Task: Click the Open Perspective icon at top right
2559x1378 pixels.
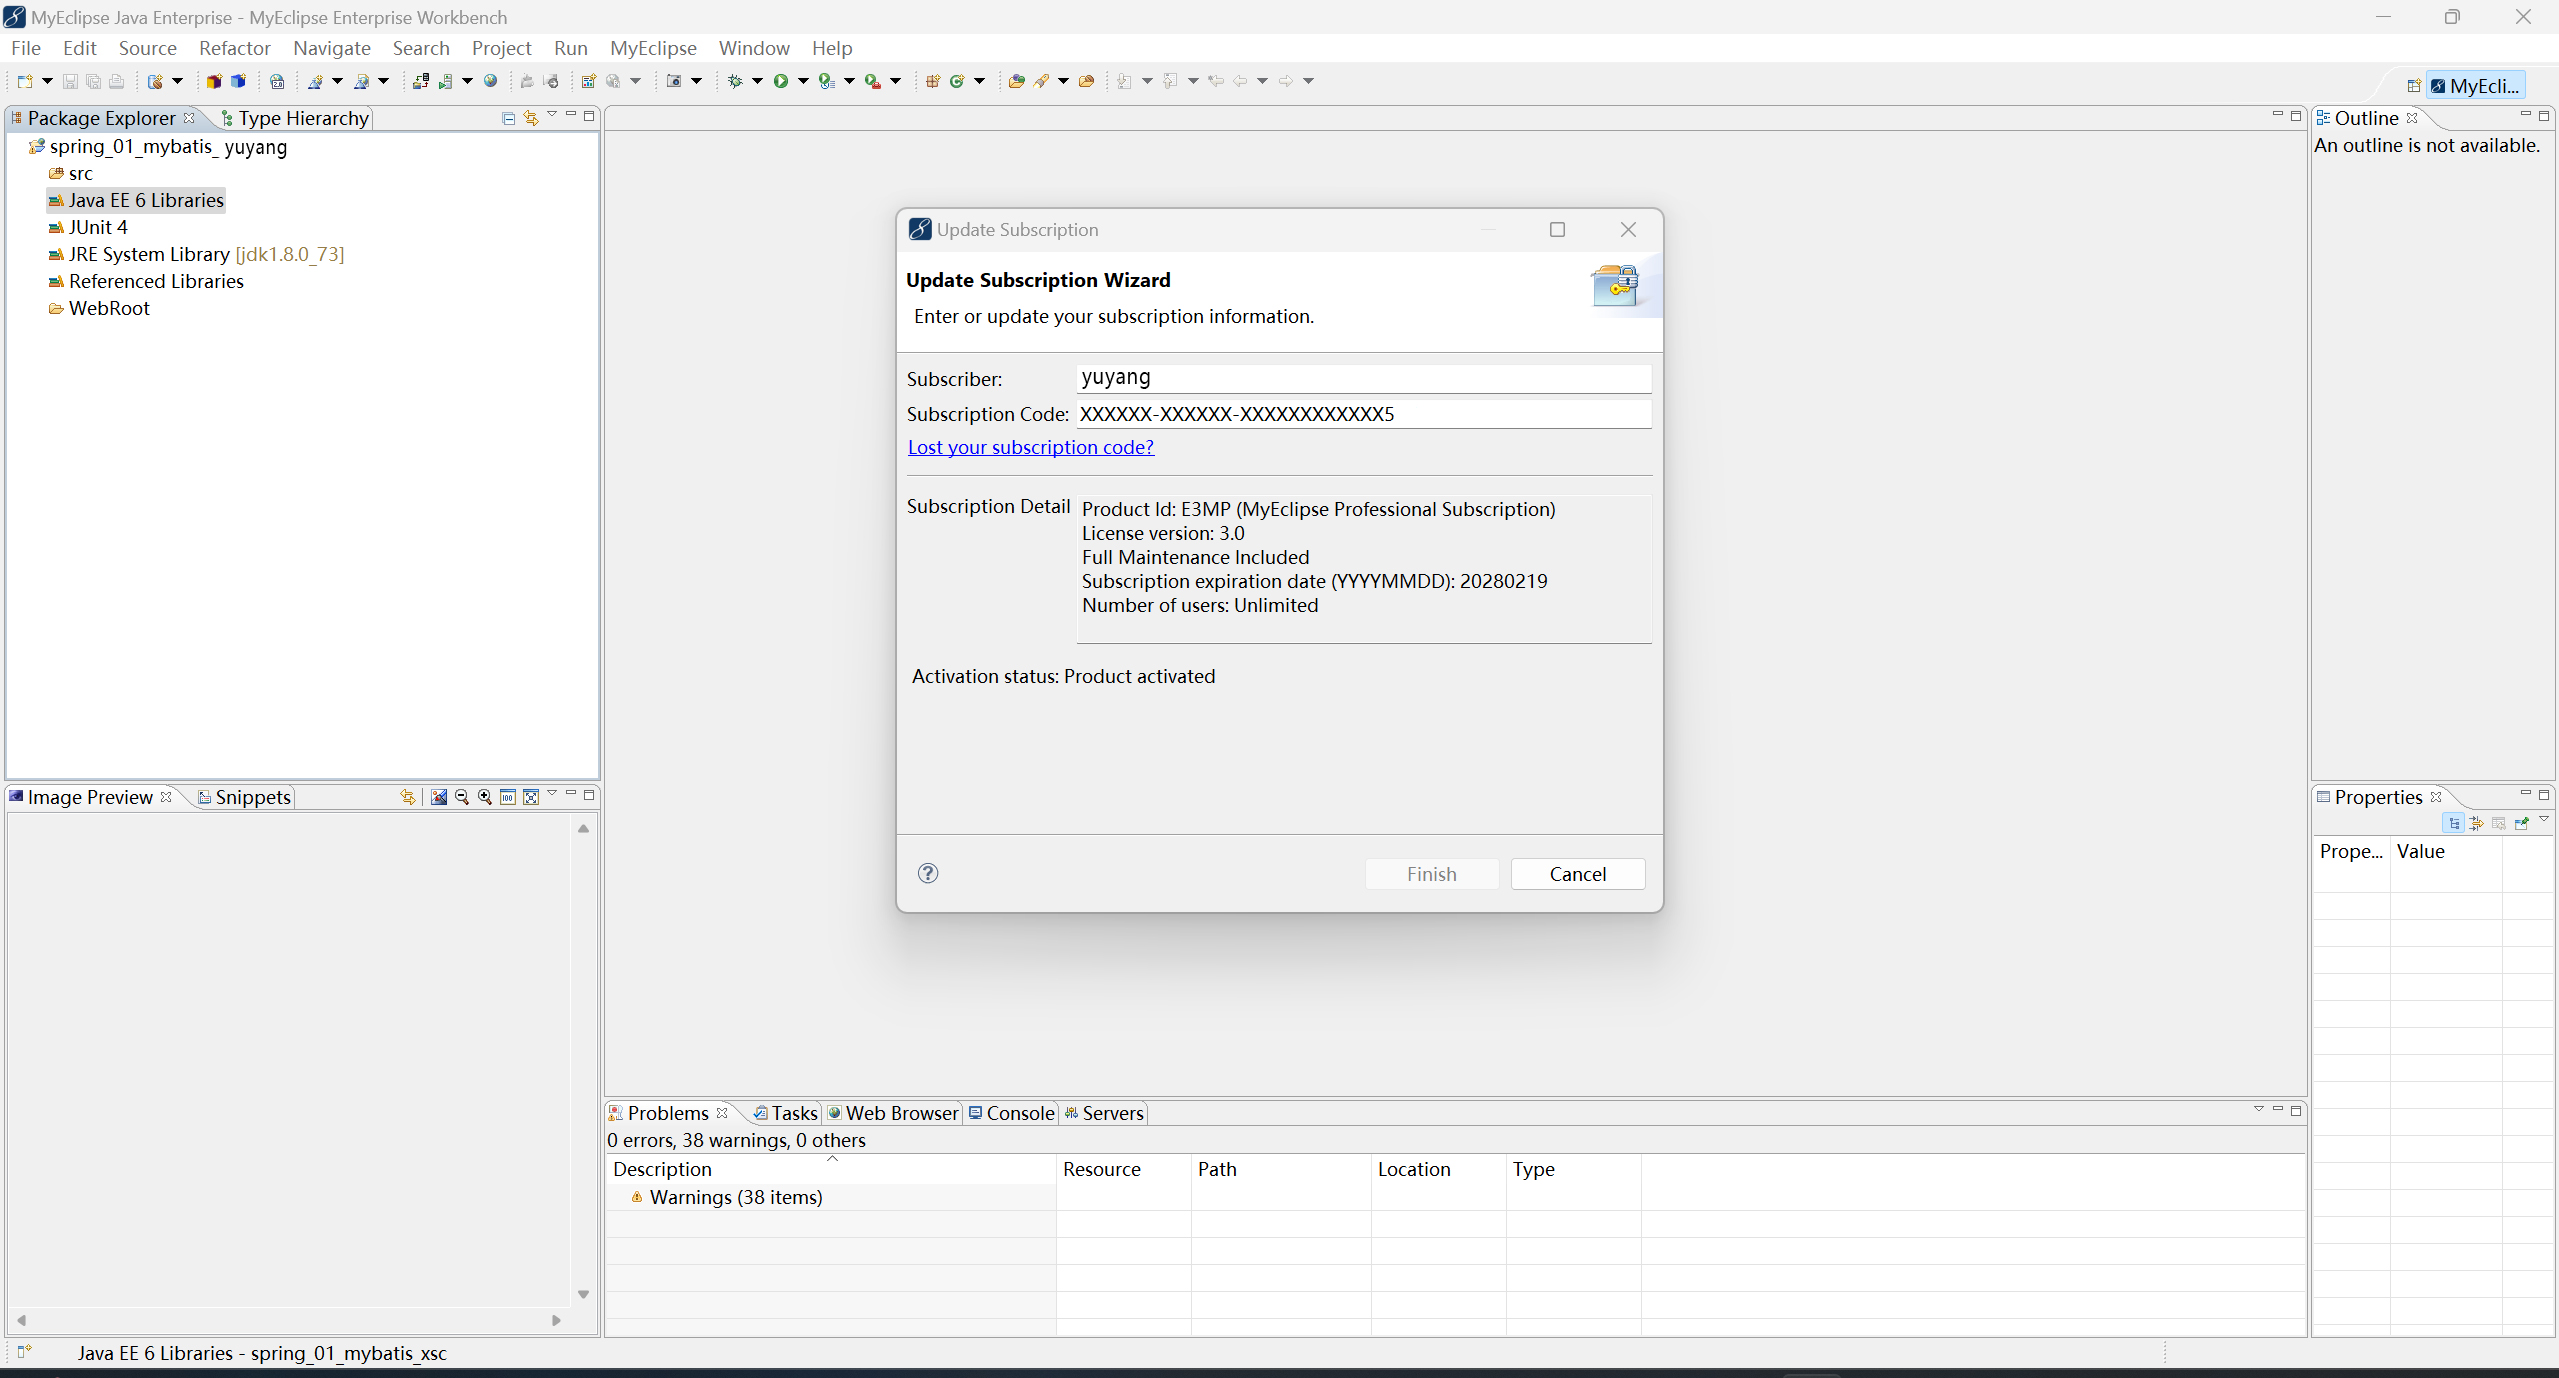Action: (x=2414, y=86)
